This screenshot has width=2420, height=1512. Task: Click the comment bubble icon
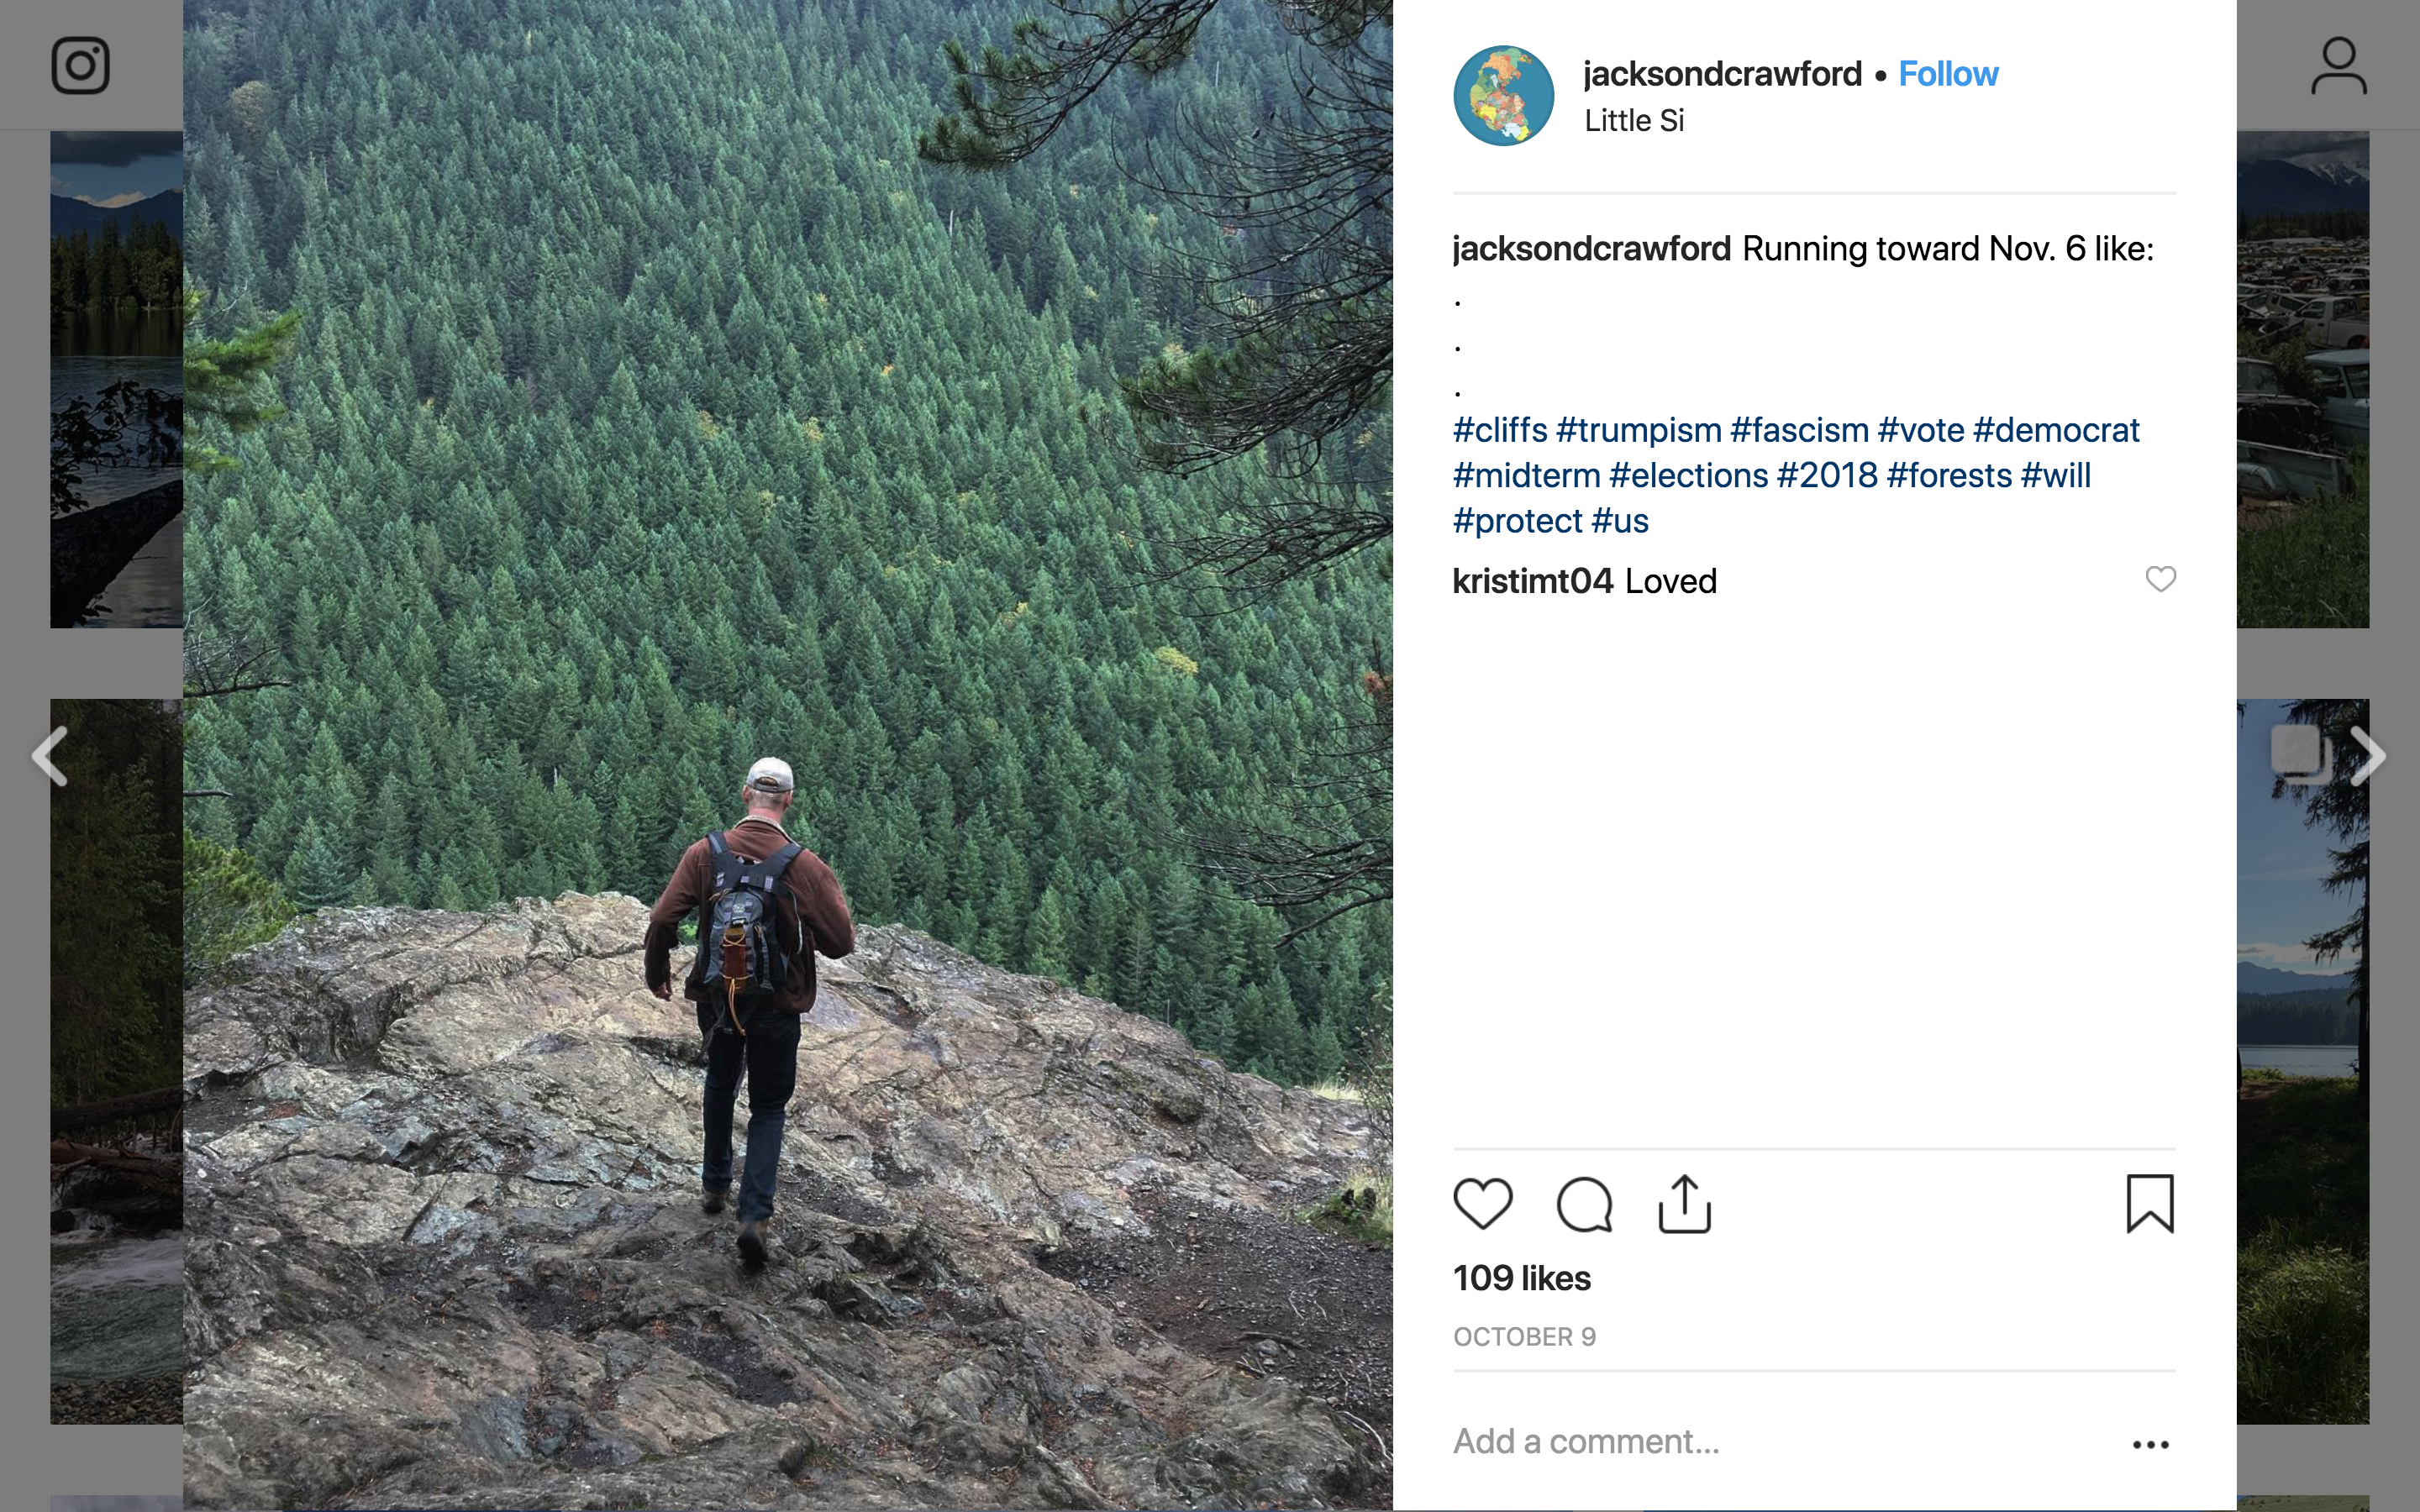tap(1584, 1204)
